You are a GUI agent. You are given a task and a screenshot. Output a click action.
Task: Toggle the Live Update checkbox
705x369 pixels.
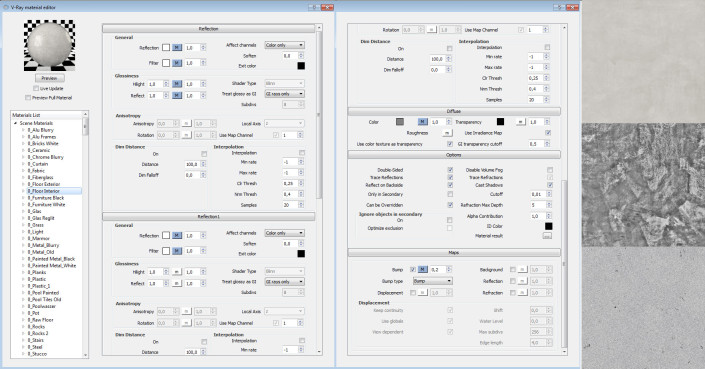tap(36, 89)
